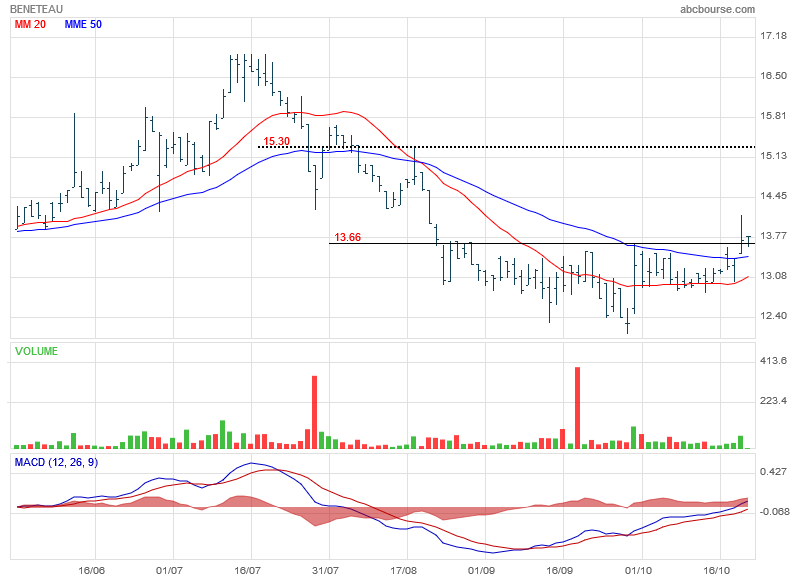Click the tallest red volume bar in September
This screenshot has height=580, width=800.
[x=578, y=408]
